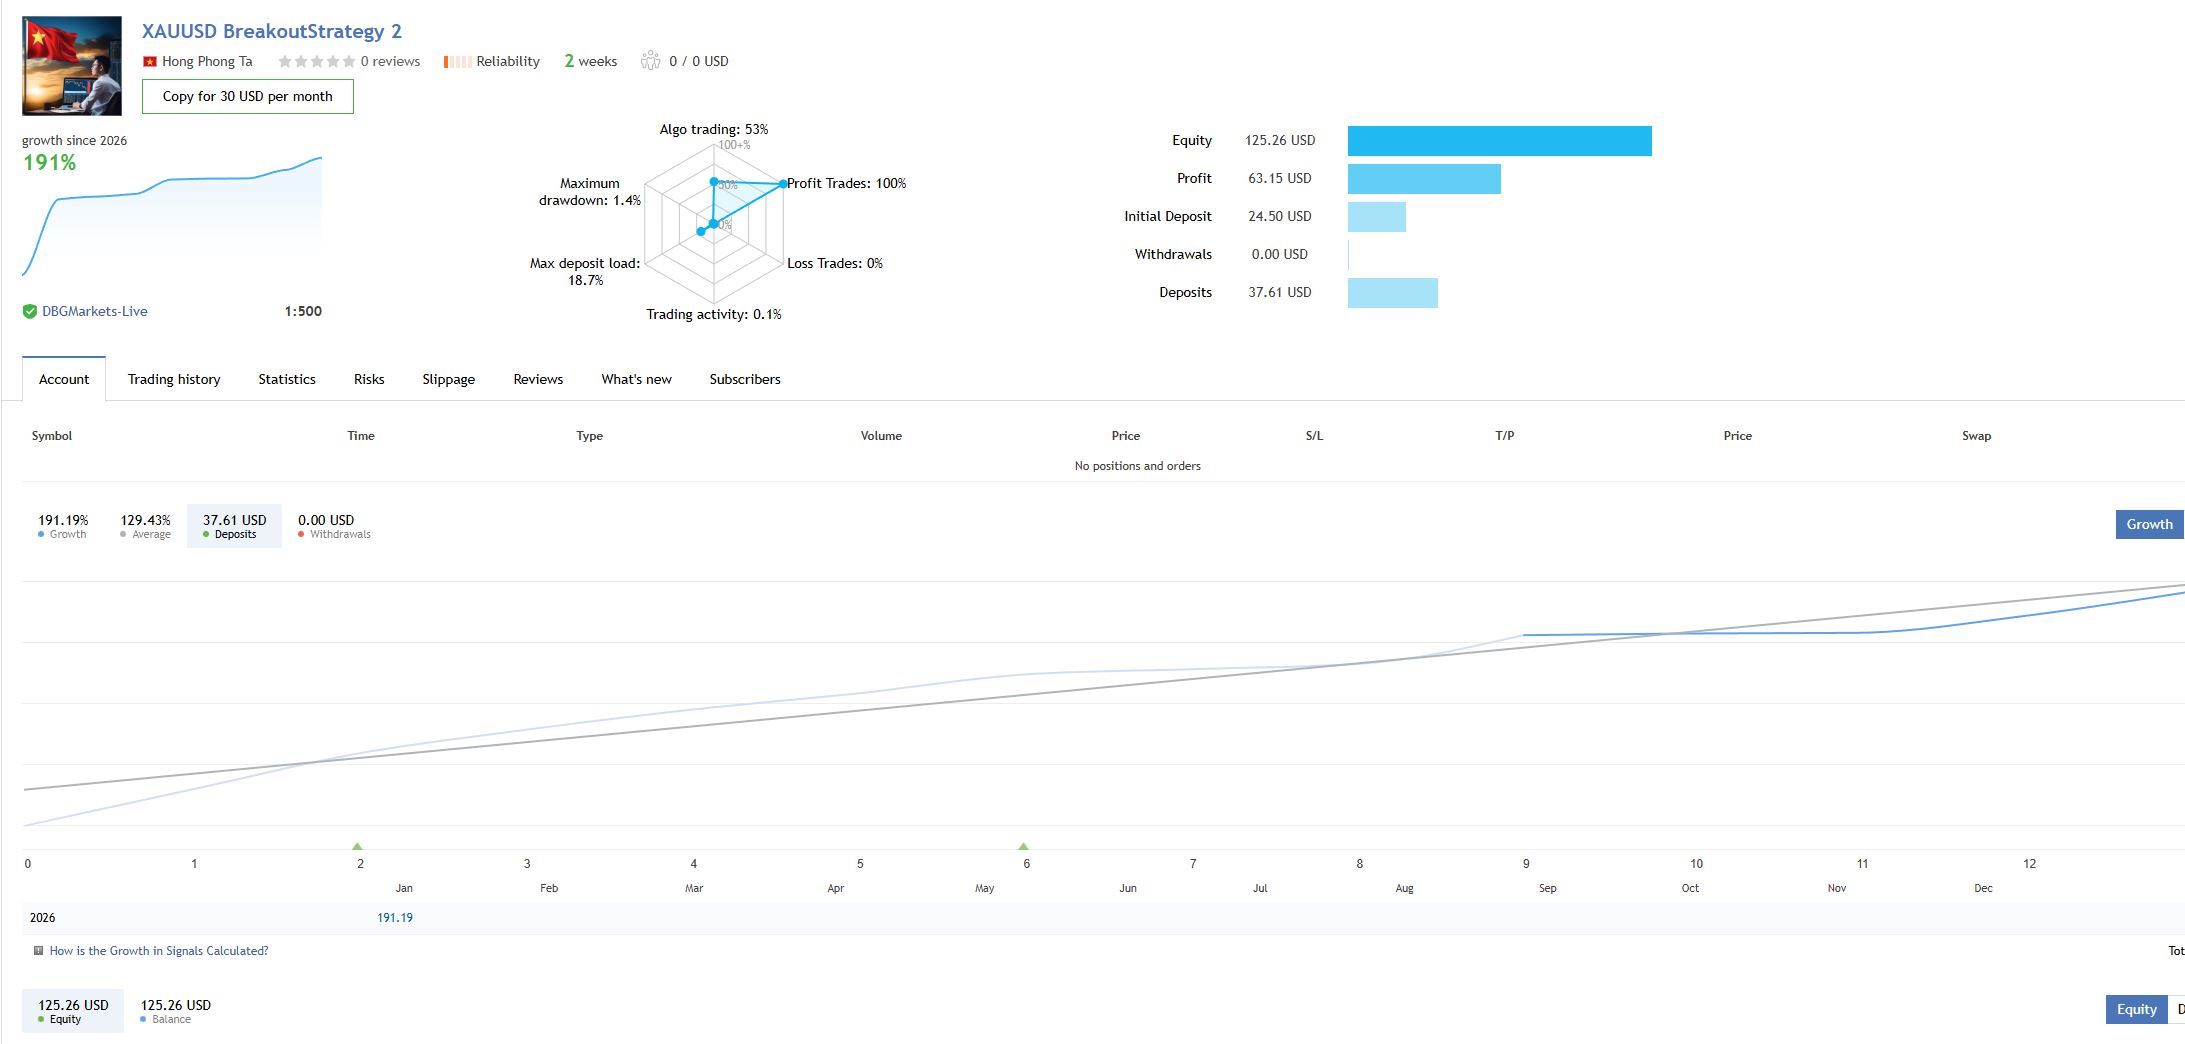
Task: Click the 0 / 0 USD subscribers value
Action: pos(699,61)
